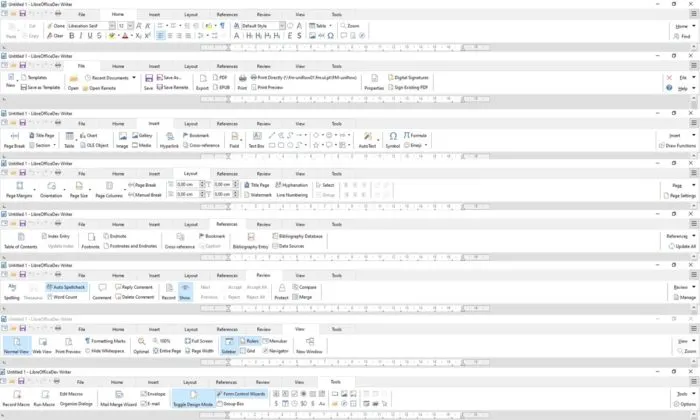Viewport: 700px width, 420px height.
Task: Toggle Design Mode in Tools ribbon
Action: [x=193, y=399]
